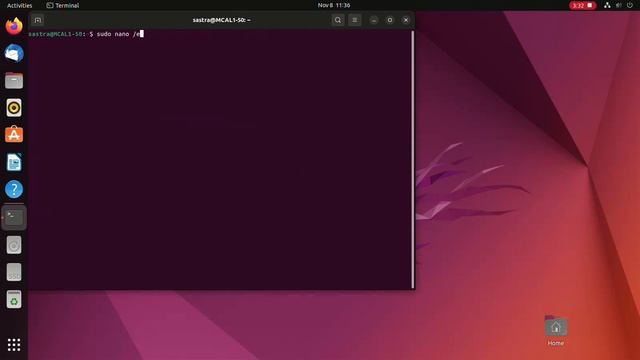The height and width of the screenshot is (360, 640).
Task: Select the Terminal icon in dock
Action: point(14,217)
